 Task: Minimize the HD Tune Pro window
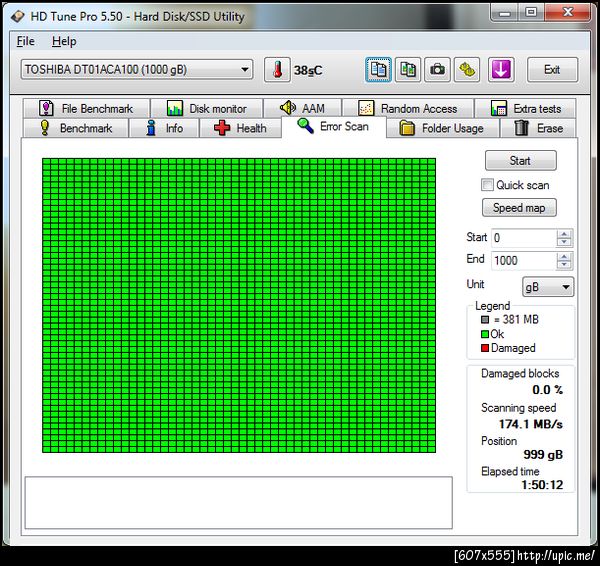505,13
